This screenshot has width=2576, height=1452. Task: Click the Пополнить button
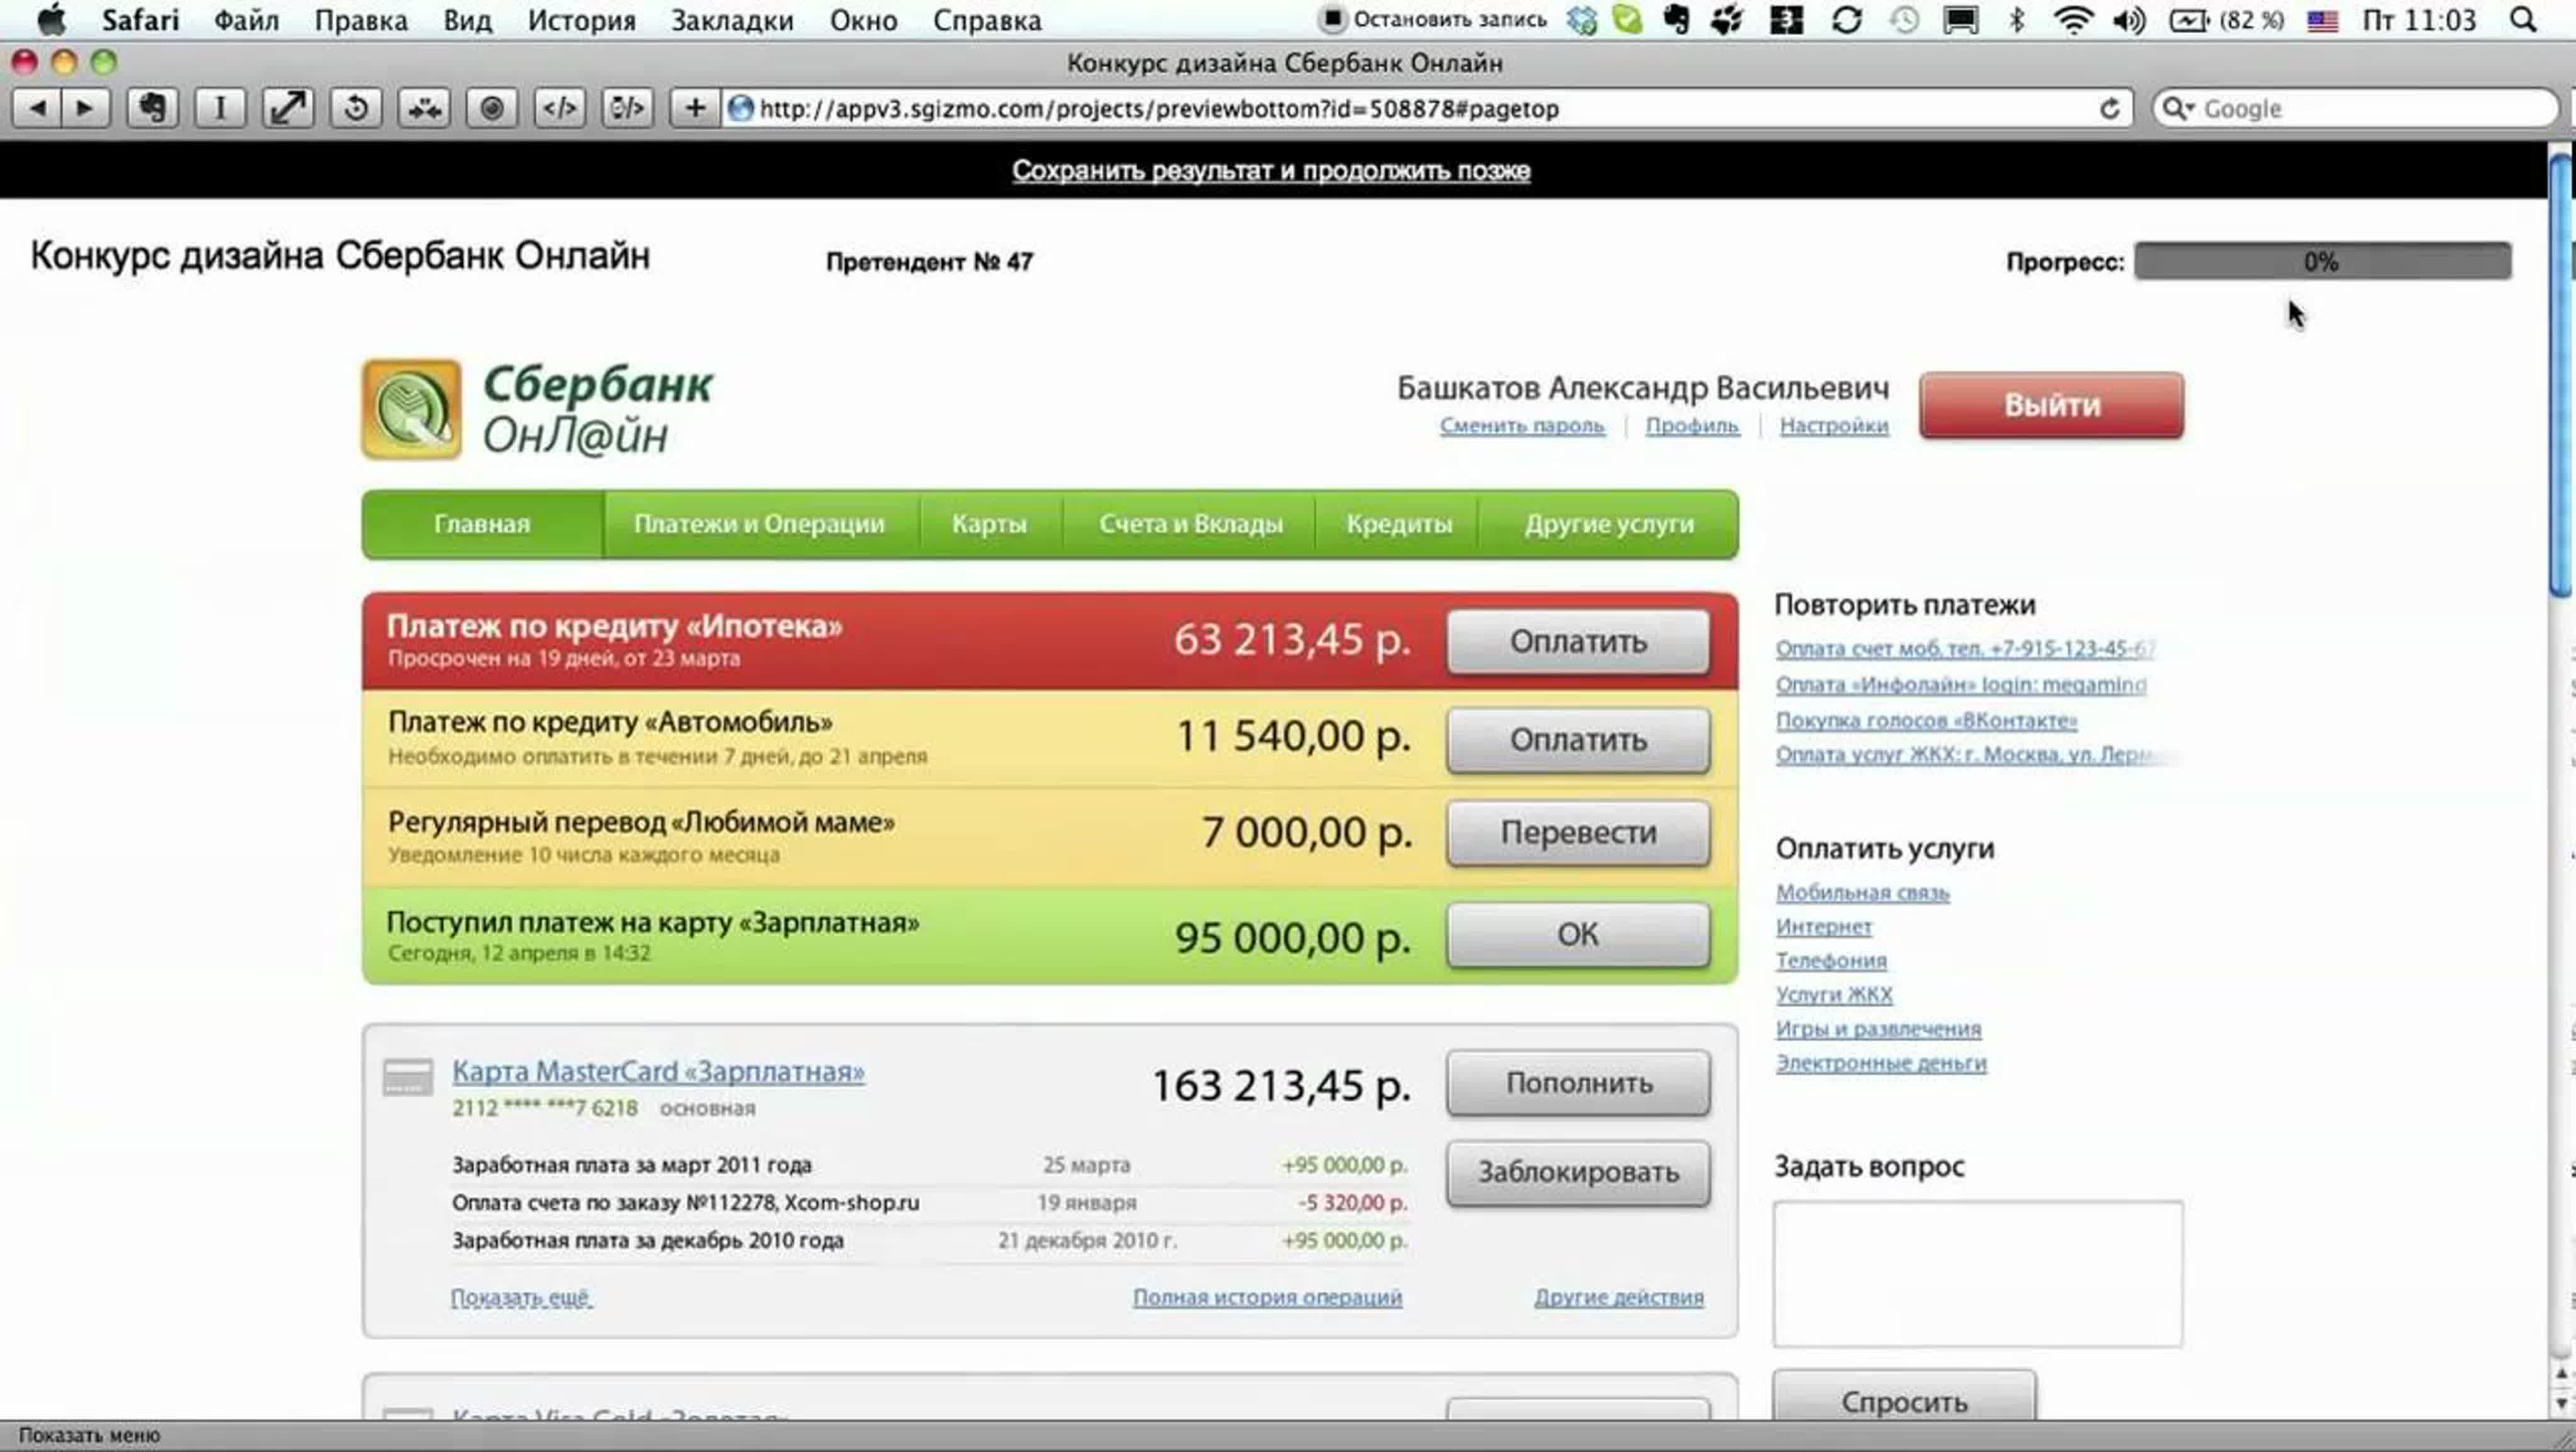(x=1578, y=1083)
